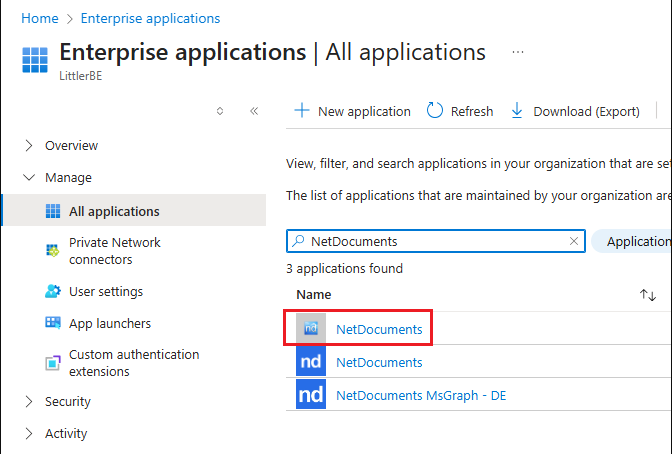This screenshot has height=454, width=672.
Task: Click the Custom authentication extensions icon
Action: 53,363
